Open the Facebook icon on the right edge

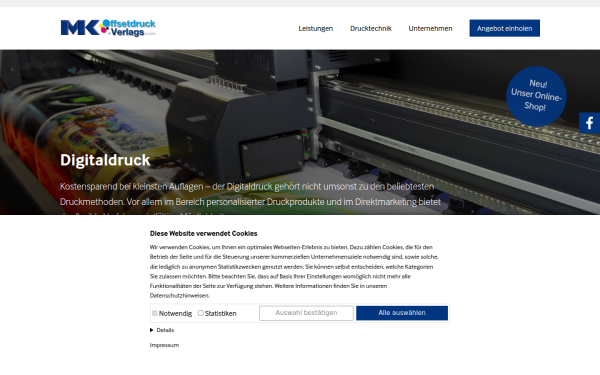tap(589, 123)
